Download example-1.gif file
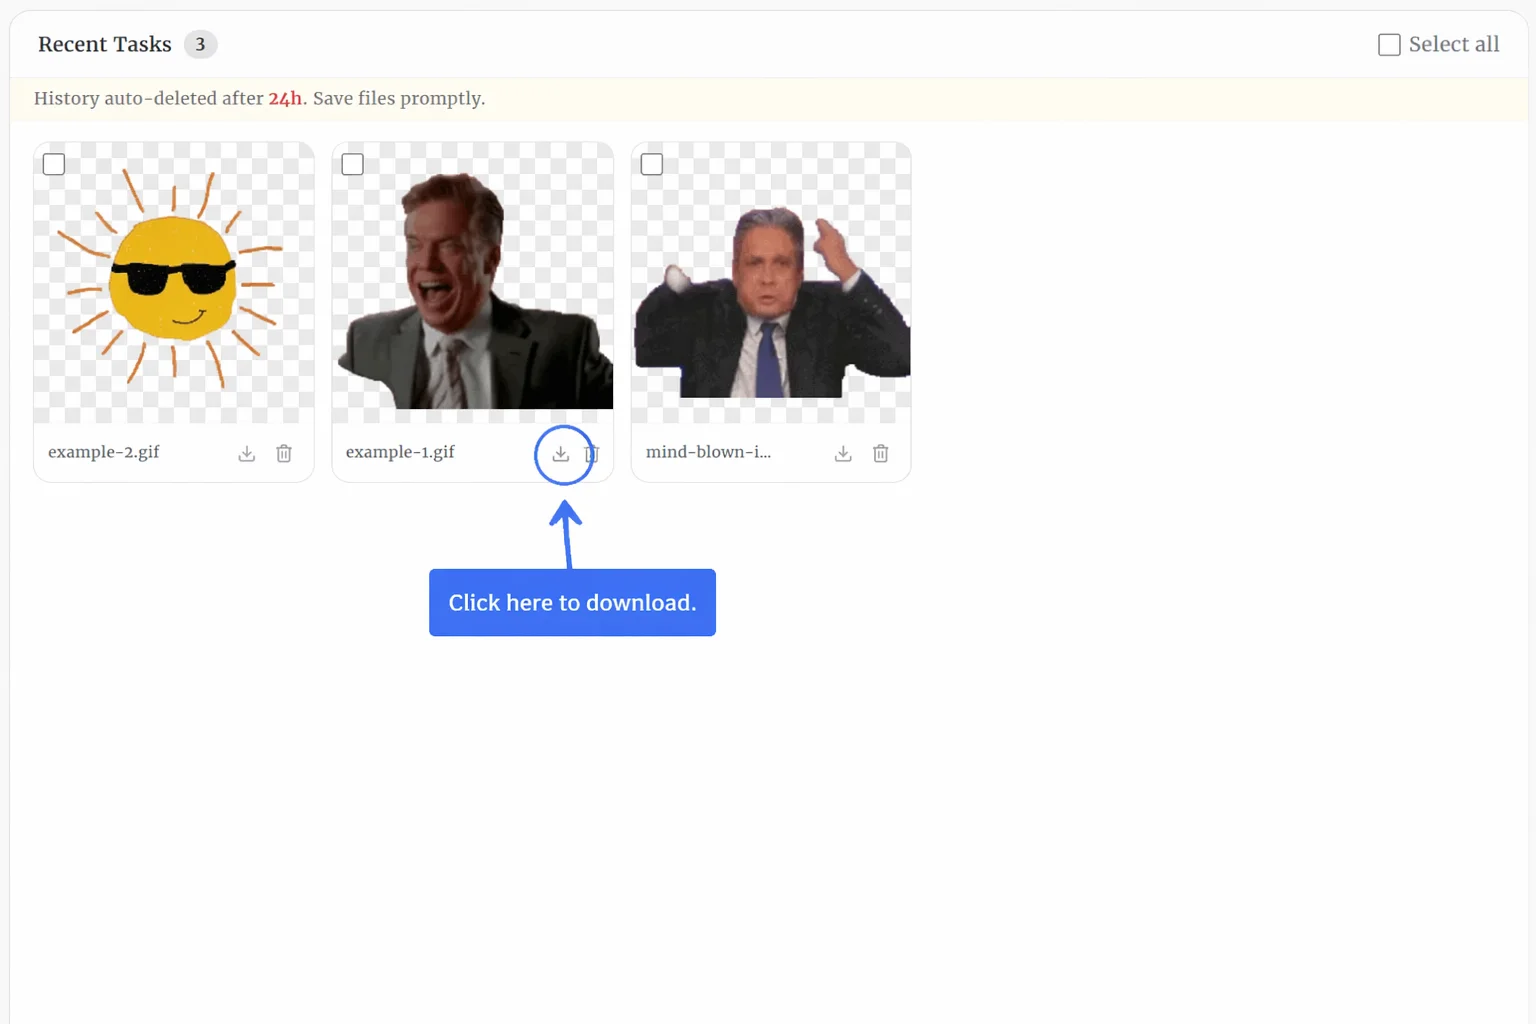Image resolution: width=1536 pixels, height=1024 pixels. tap(561, 454)
